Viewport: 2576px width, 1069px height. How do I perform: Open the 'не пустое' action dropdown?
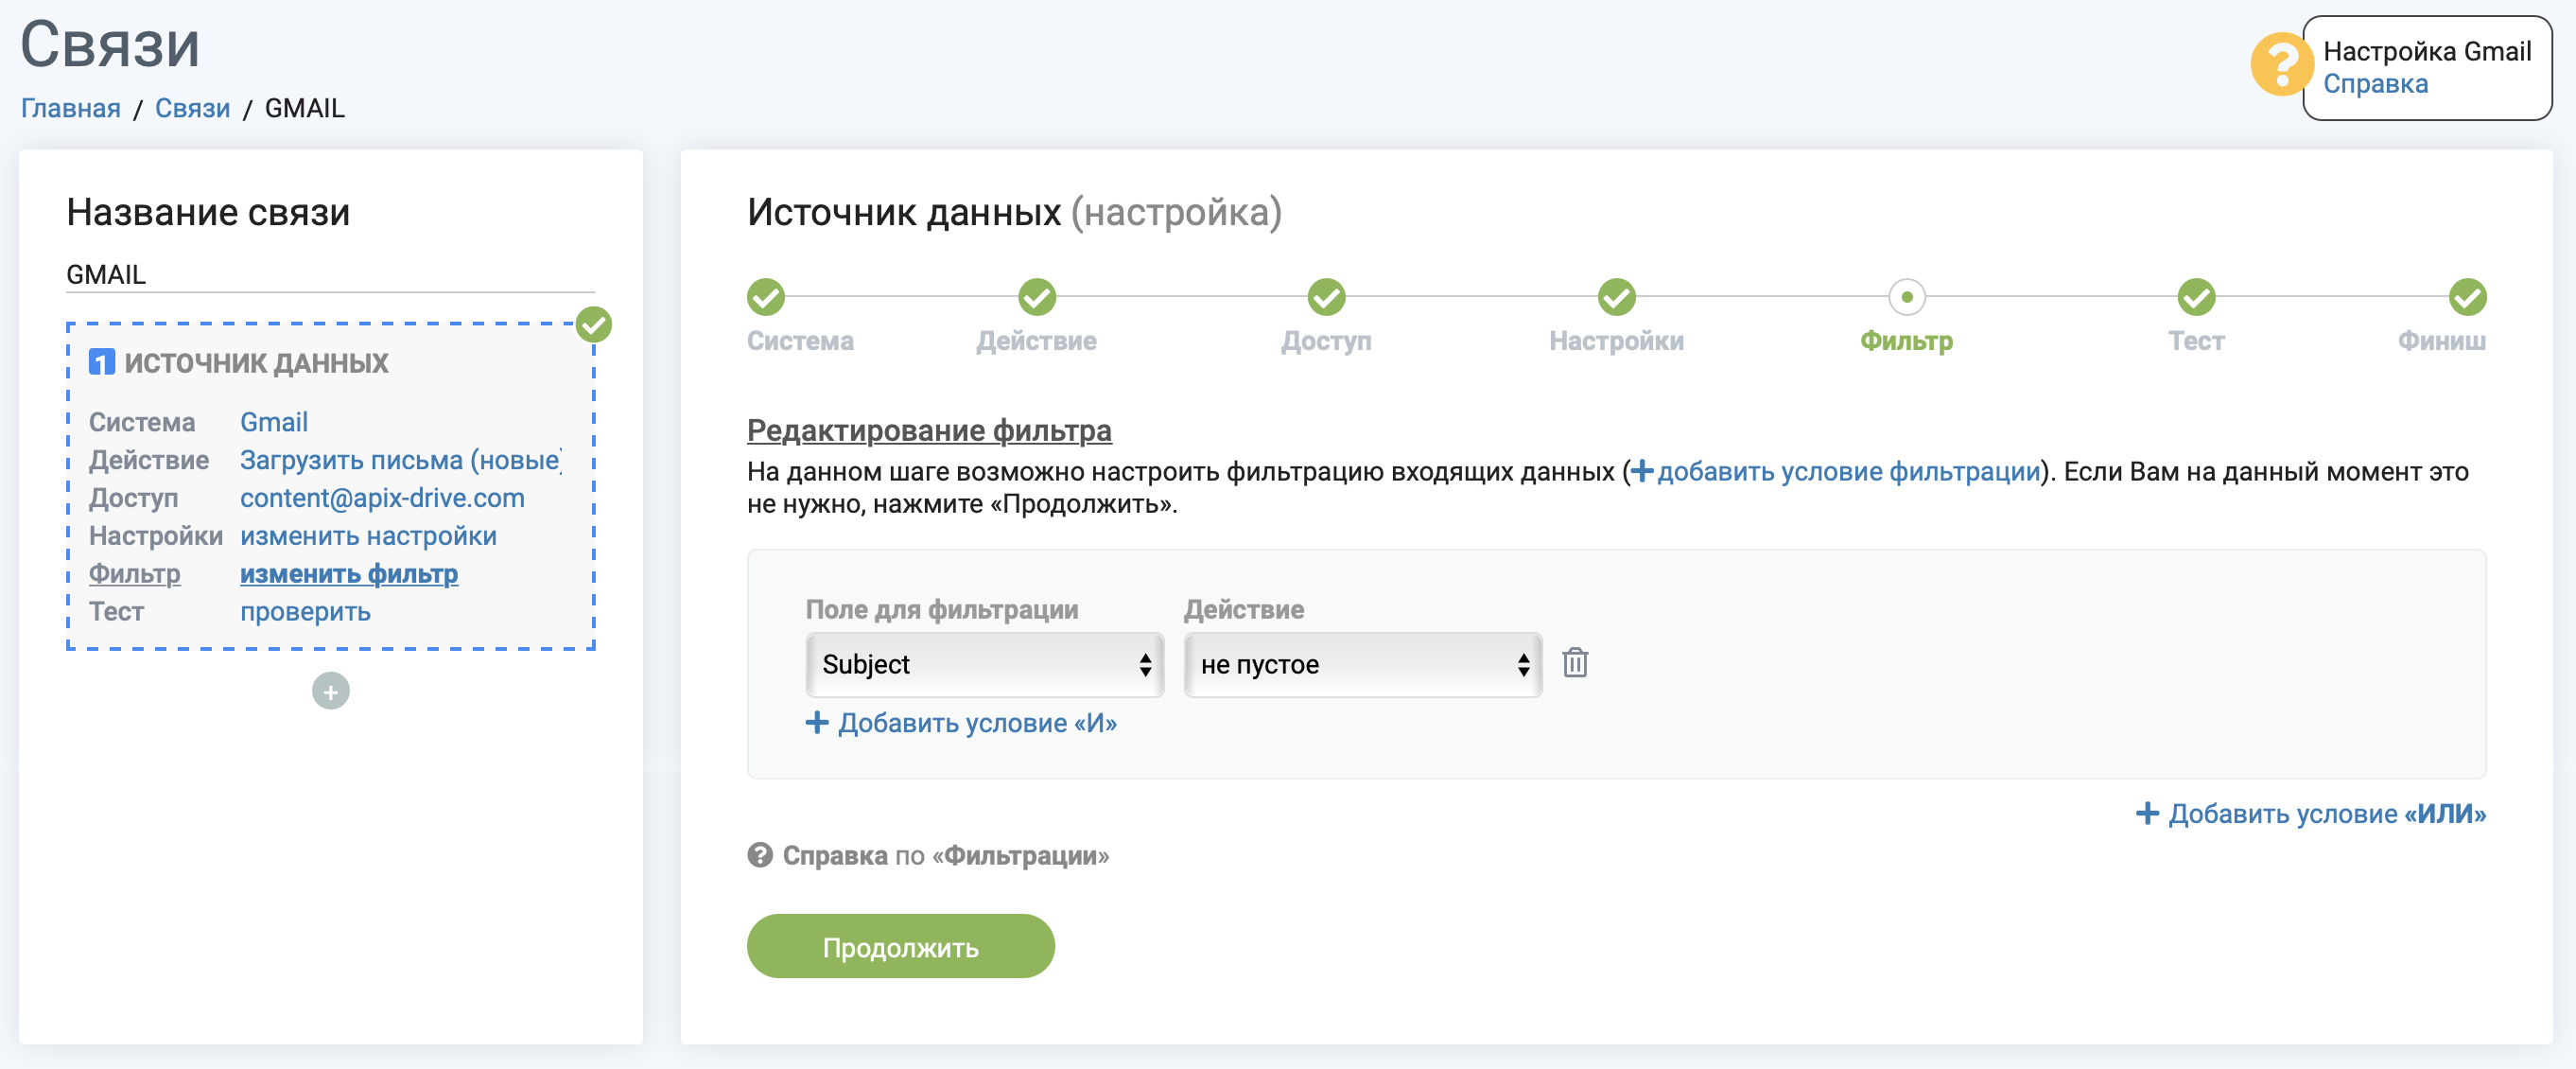pos(1363,665)
